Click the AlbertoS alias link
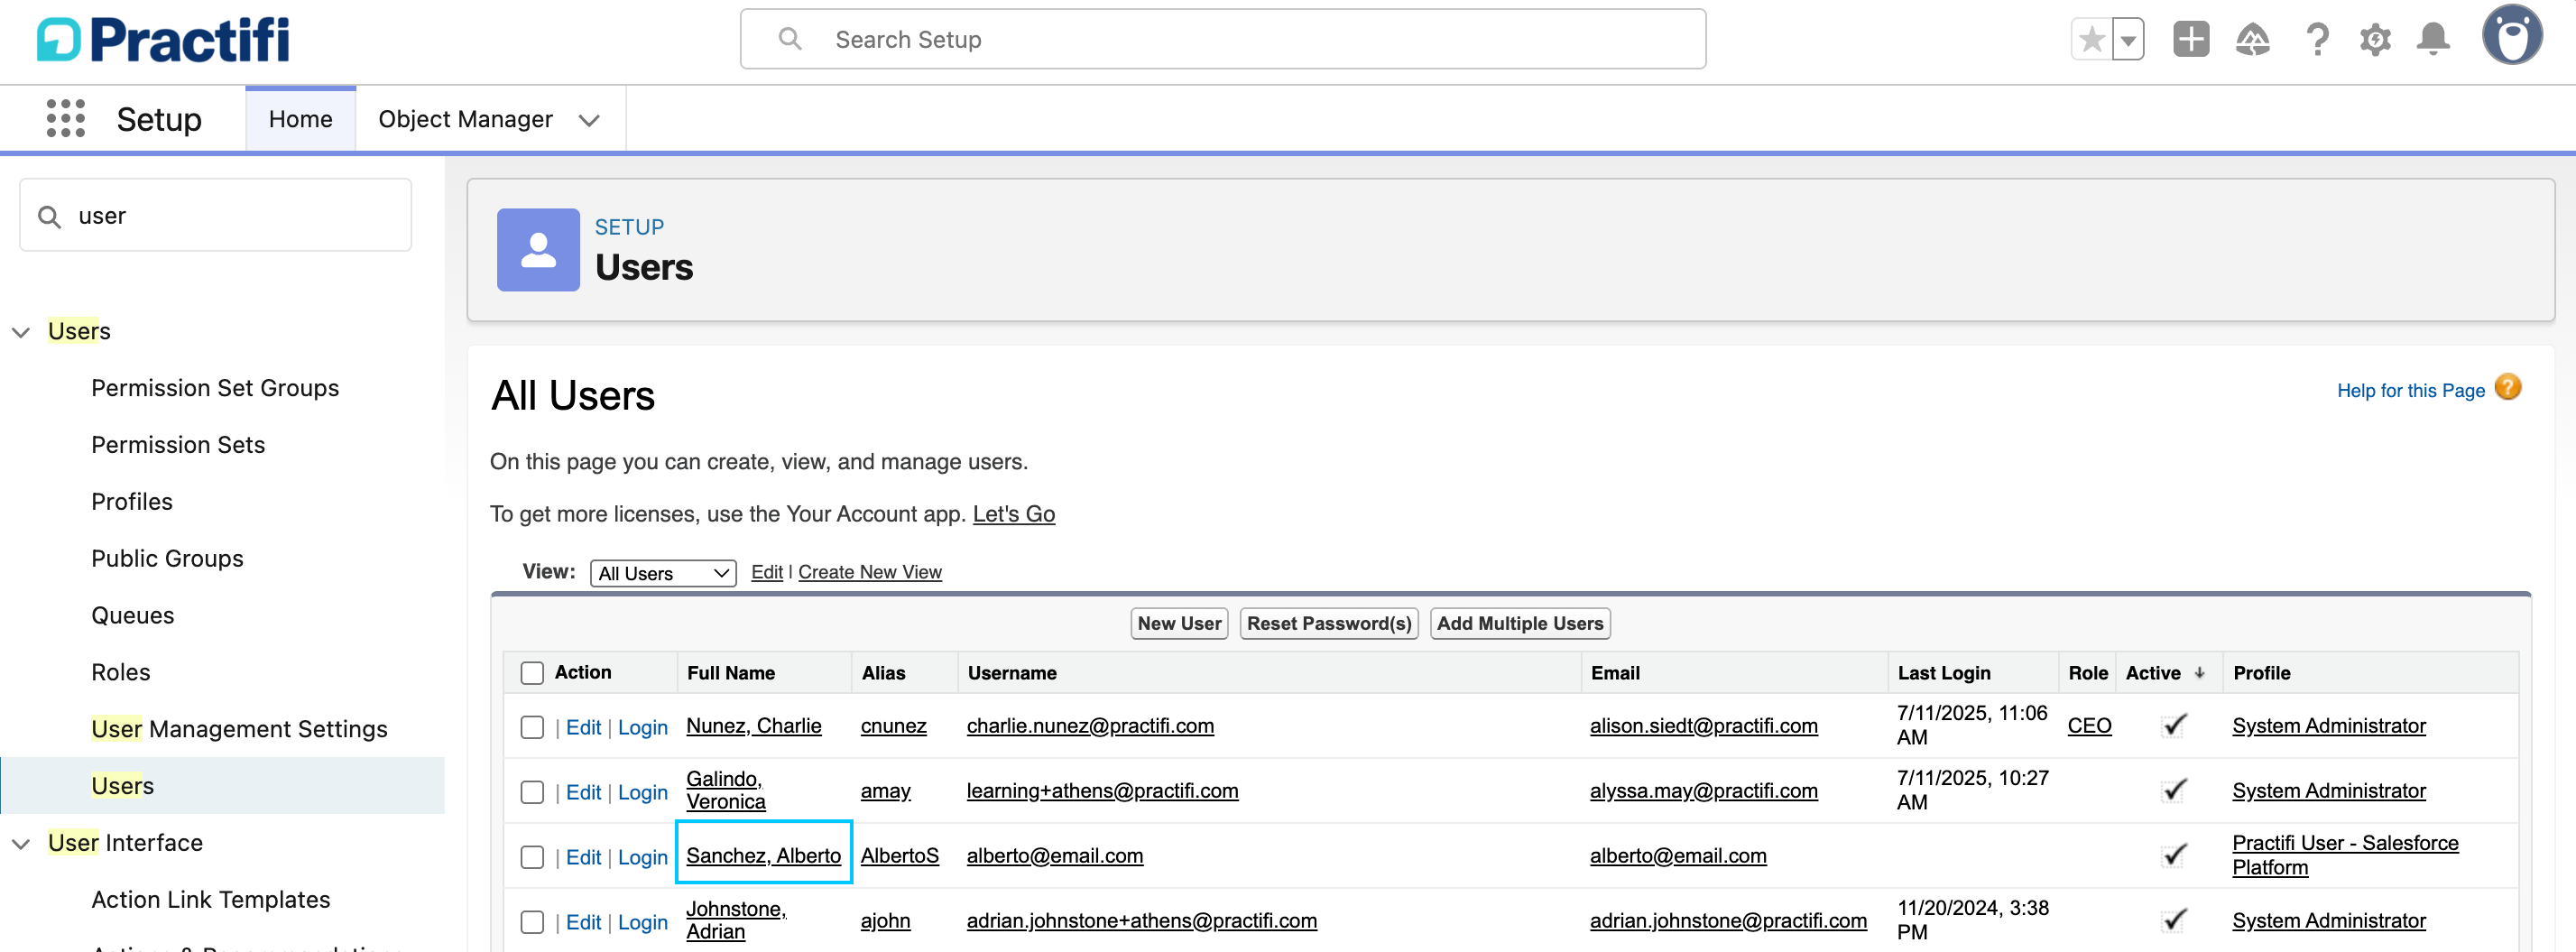Image resolution: width=2576 pixels, height=952 pixels. click(900, 856)
